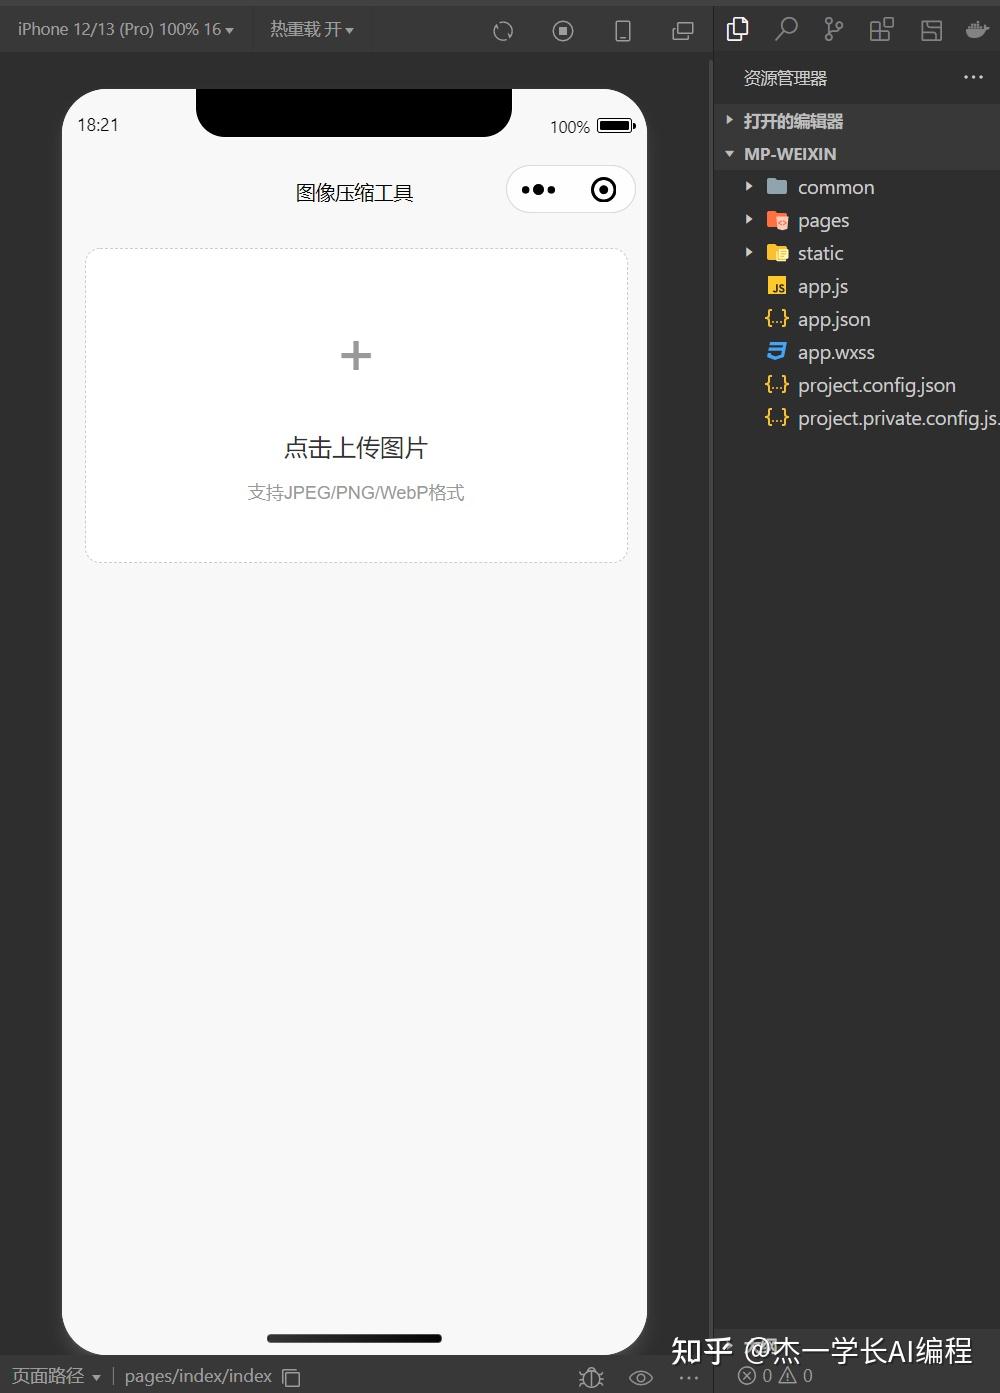
Task: Open app.js file
Action: (857, 286)
